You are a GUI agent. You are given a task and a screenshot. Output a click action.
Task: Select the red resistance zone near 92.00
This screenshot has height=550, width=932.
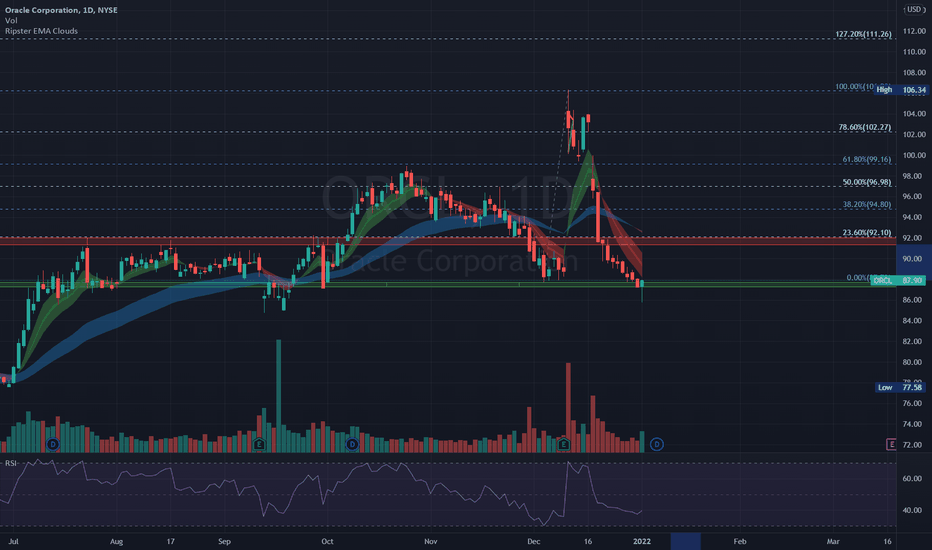[x=448, y=241]
